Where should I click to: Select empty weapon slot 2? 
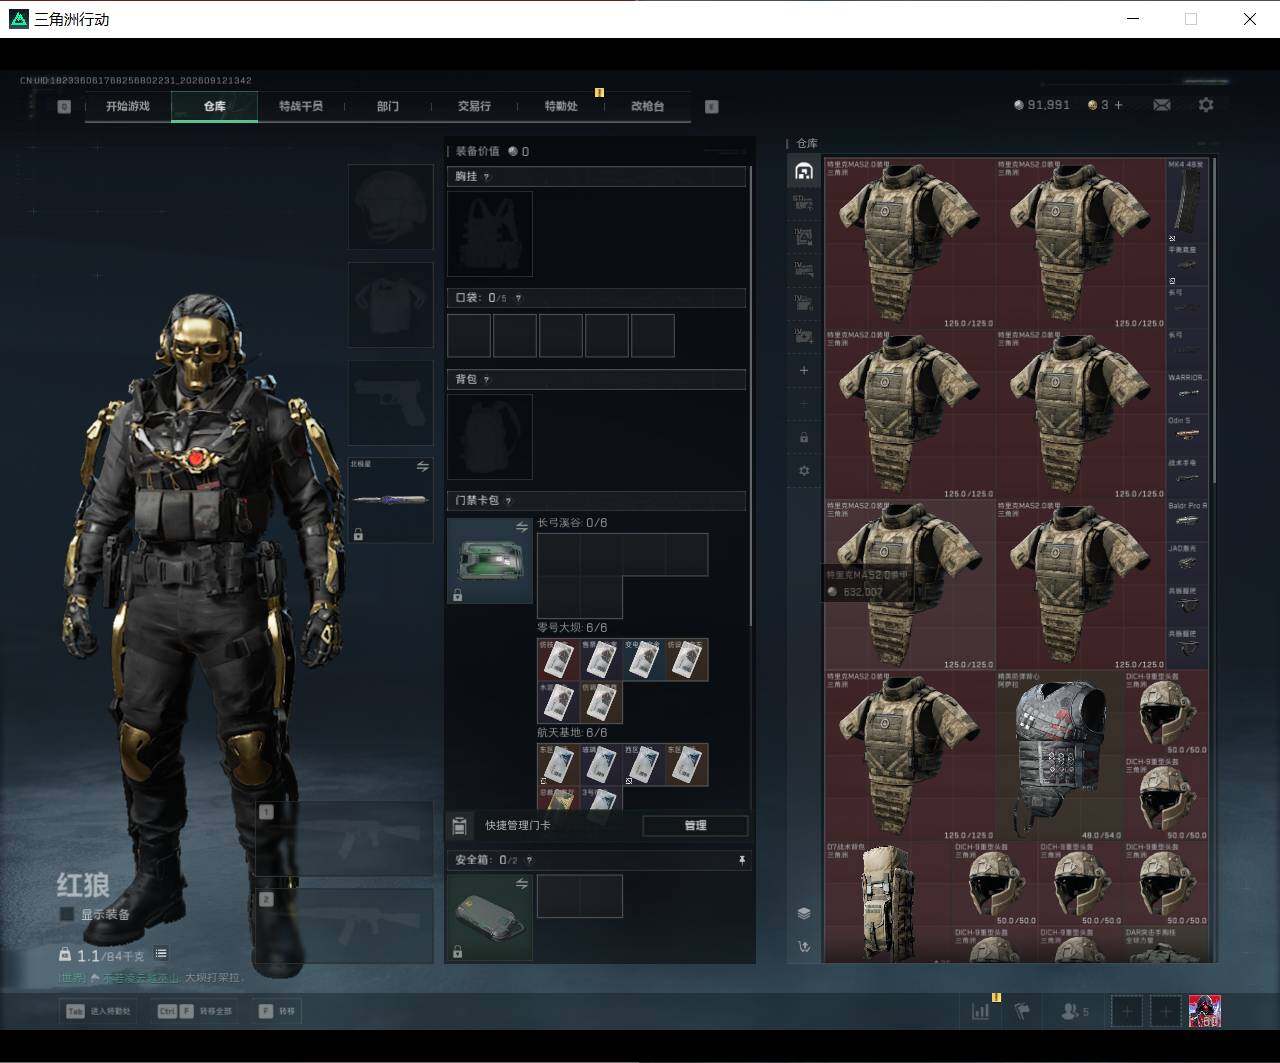click(x=344, y=925)
